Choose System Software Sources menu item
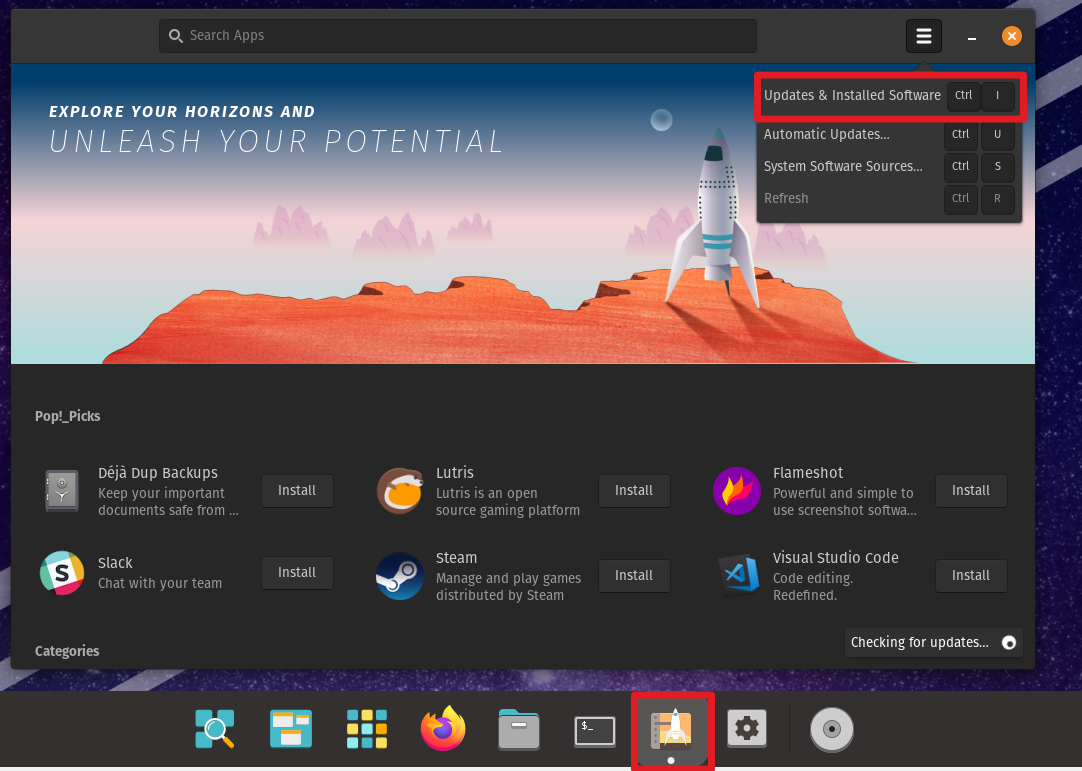The width and height of the screenshot is (1082, 771). click(843, 166)
